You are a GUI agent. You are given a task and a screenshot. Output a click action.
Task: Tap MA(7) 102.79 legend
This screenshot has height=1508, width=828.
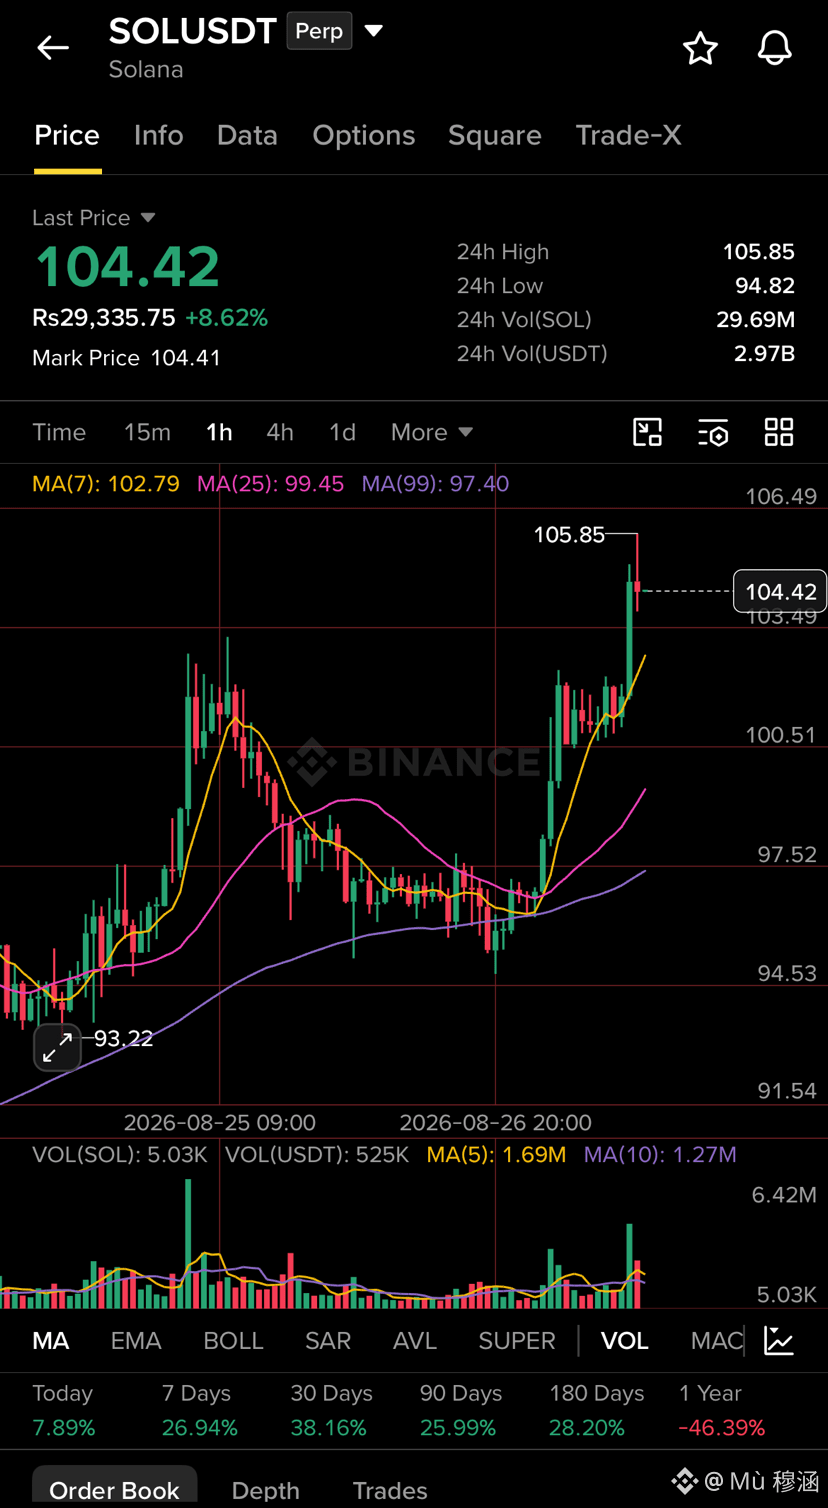(x=106, y=484)
